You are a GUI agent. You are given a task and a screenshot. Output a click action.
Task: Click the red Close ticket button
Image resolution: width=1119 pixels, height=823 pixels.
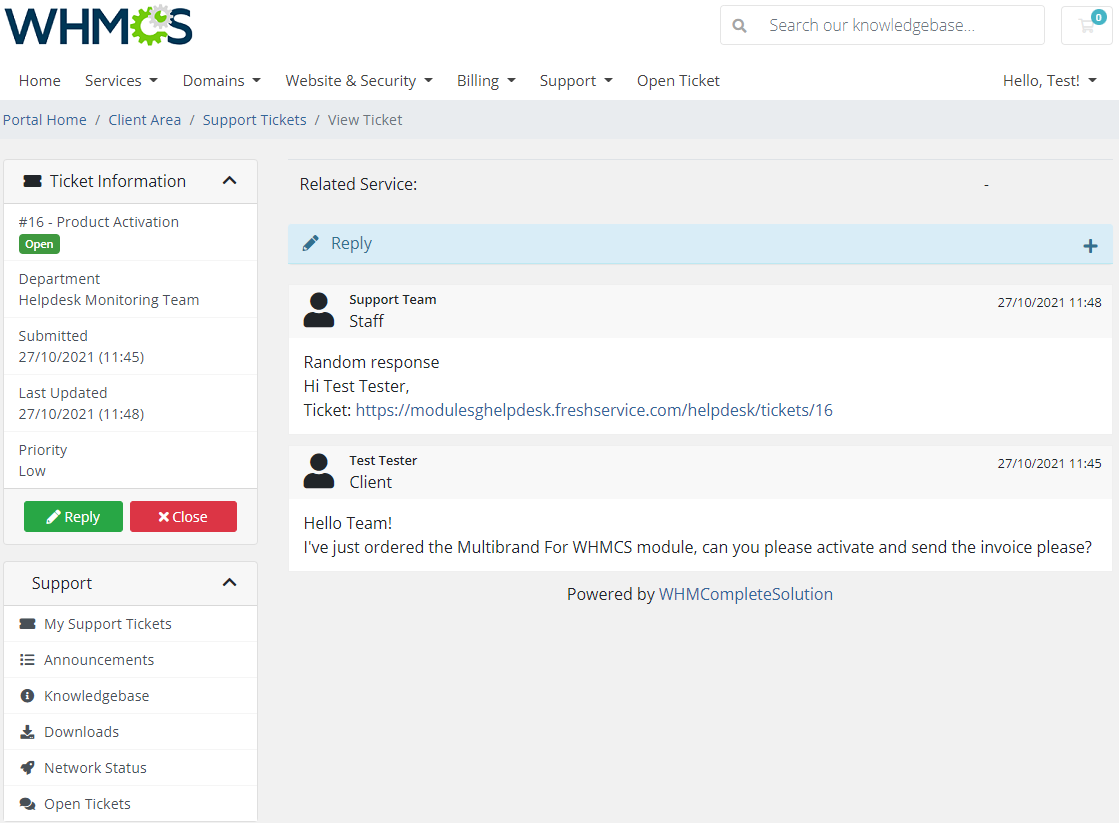[183, 517]
